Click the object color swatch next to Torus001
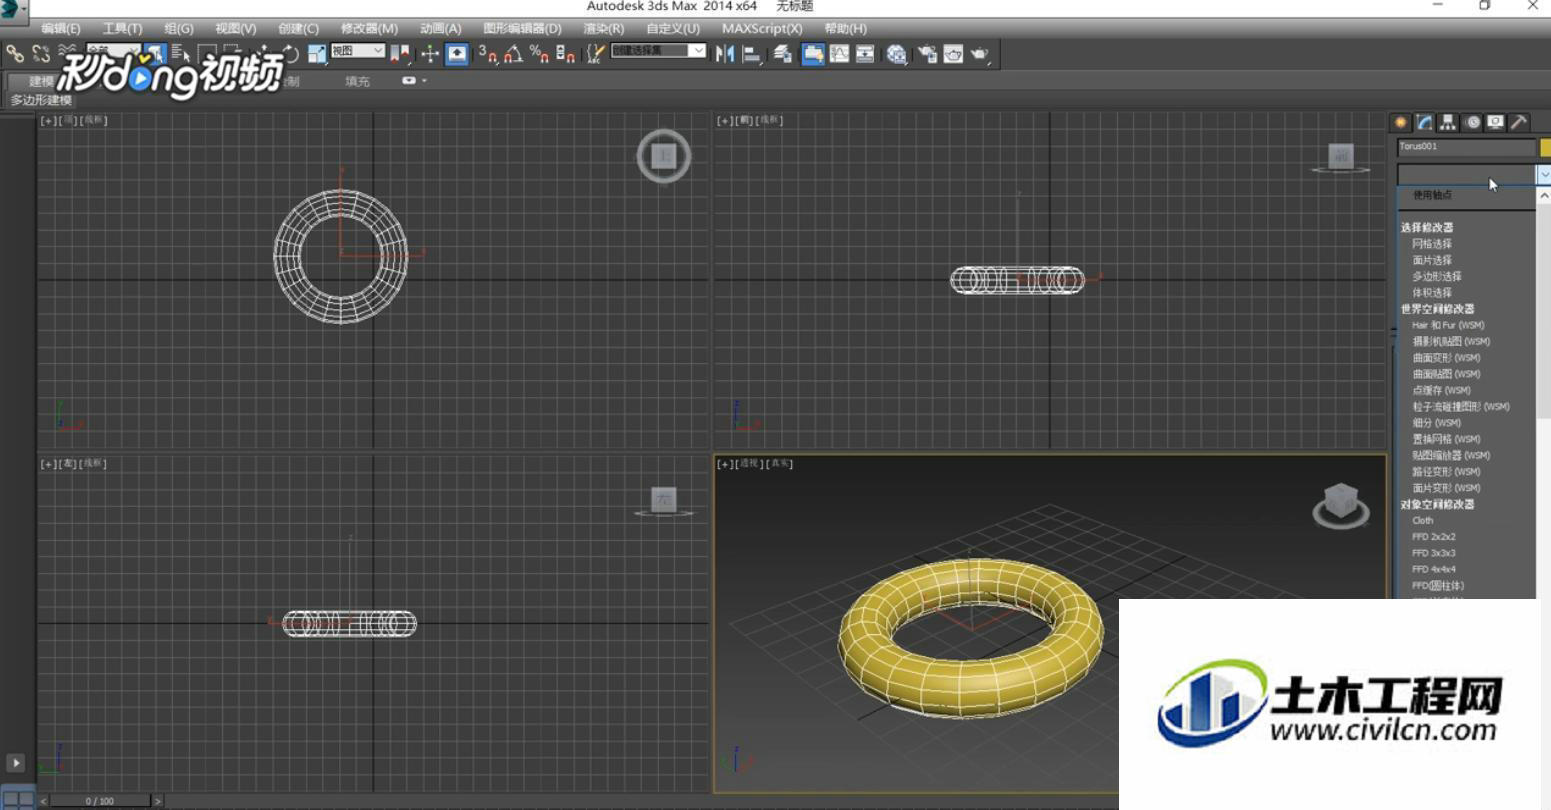The width and height of the screenshot is (1551, 810). tap(1546, 147)
